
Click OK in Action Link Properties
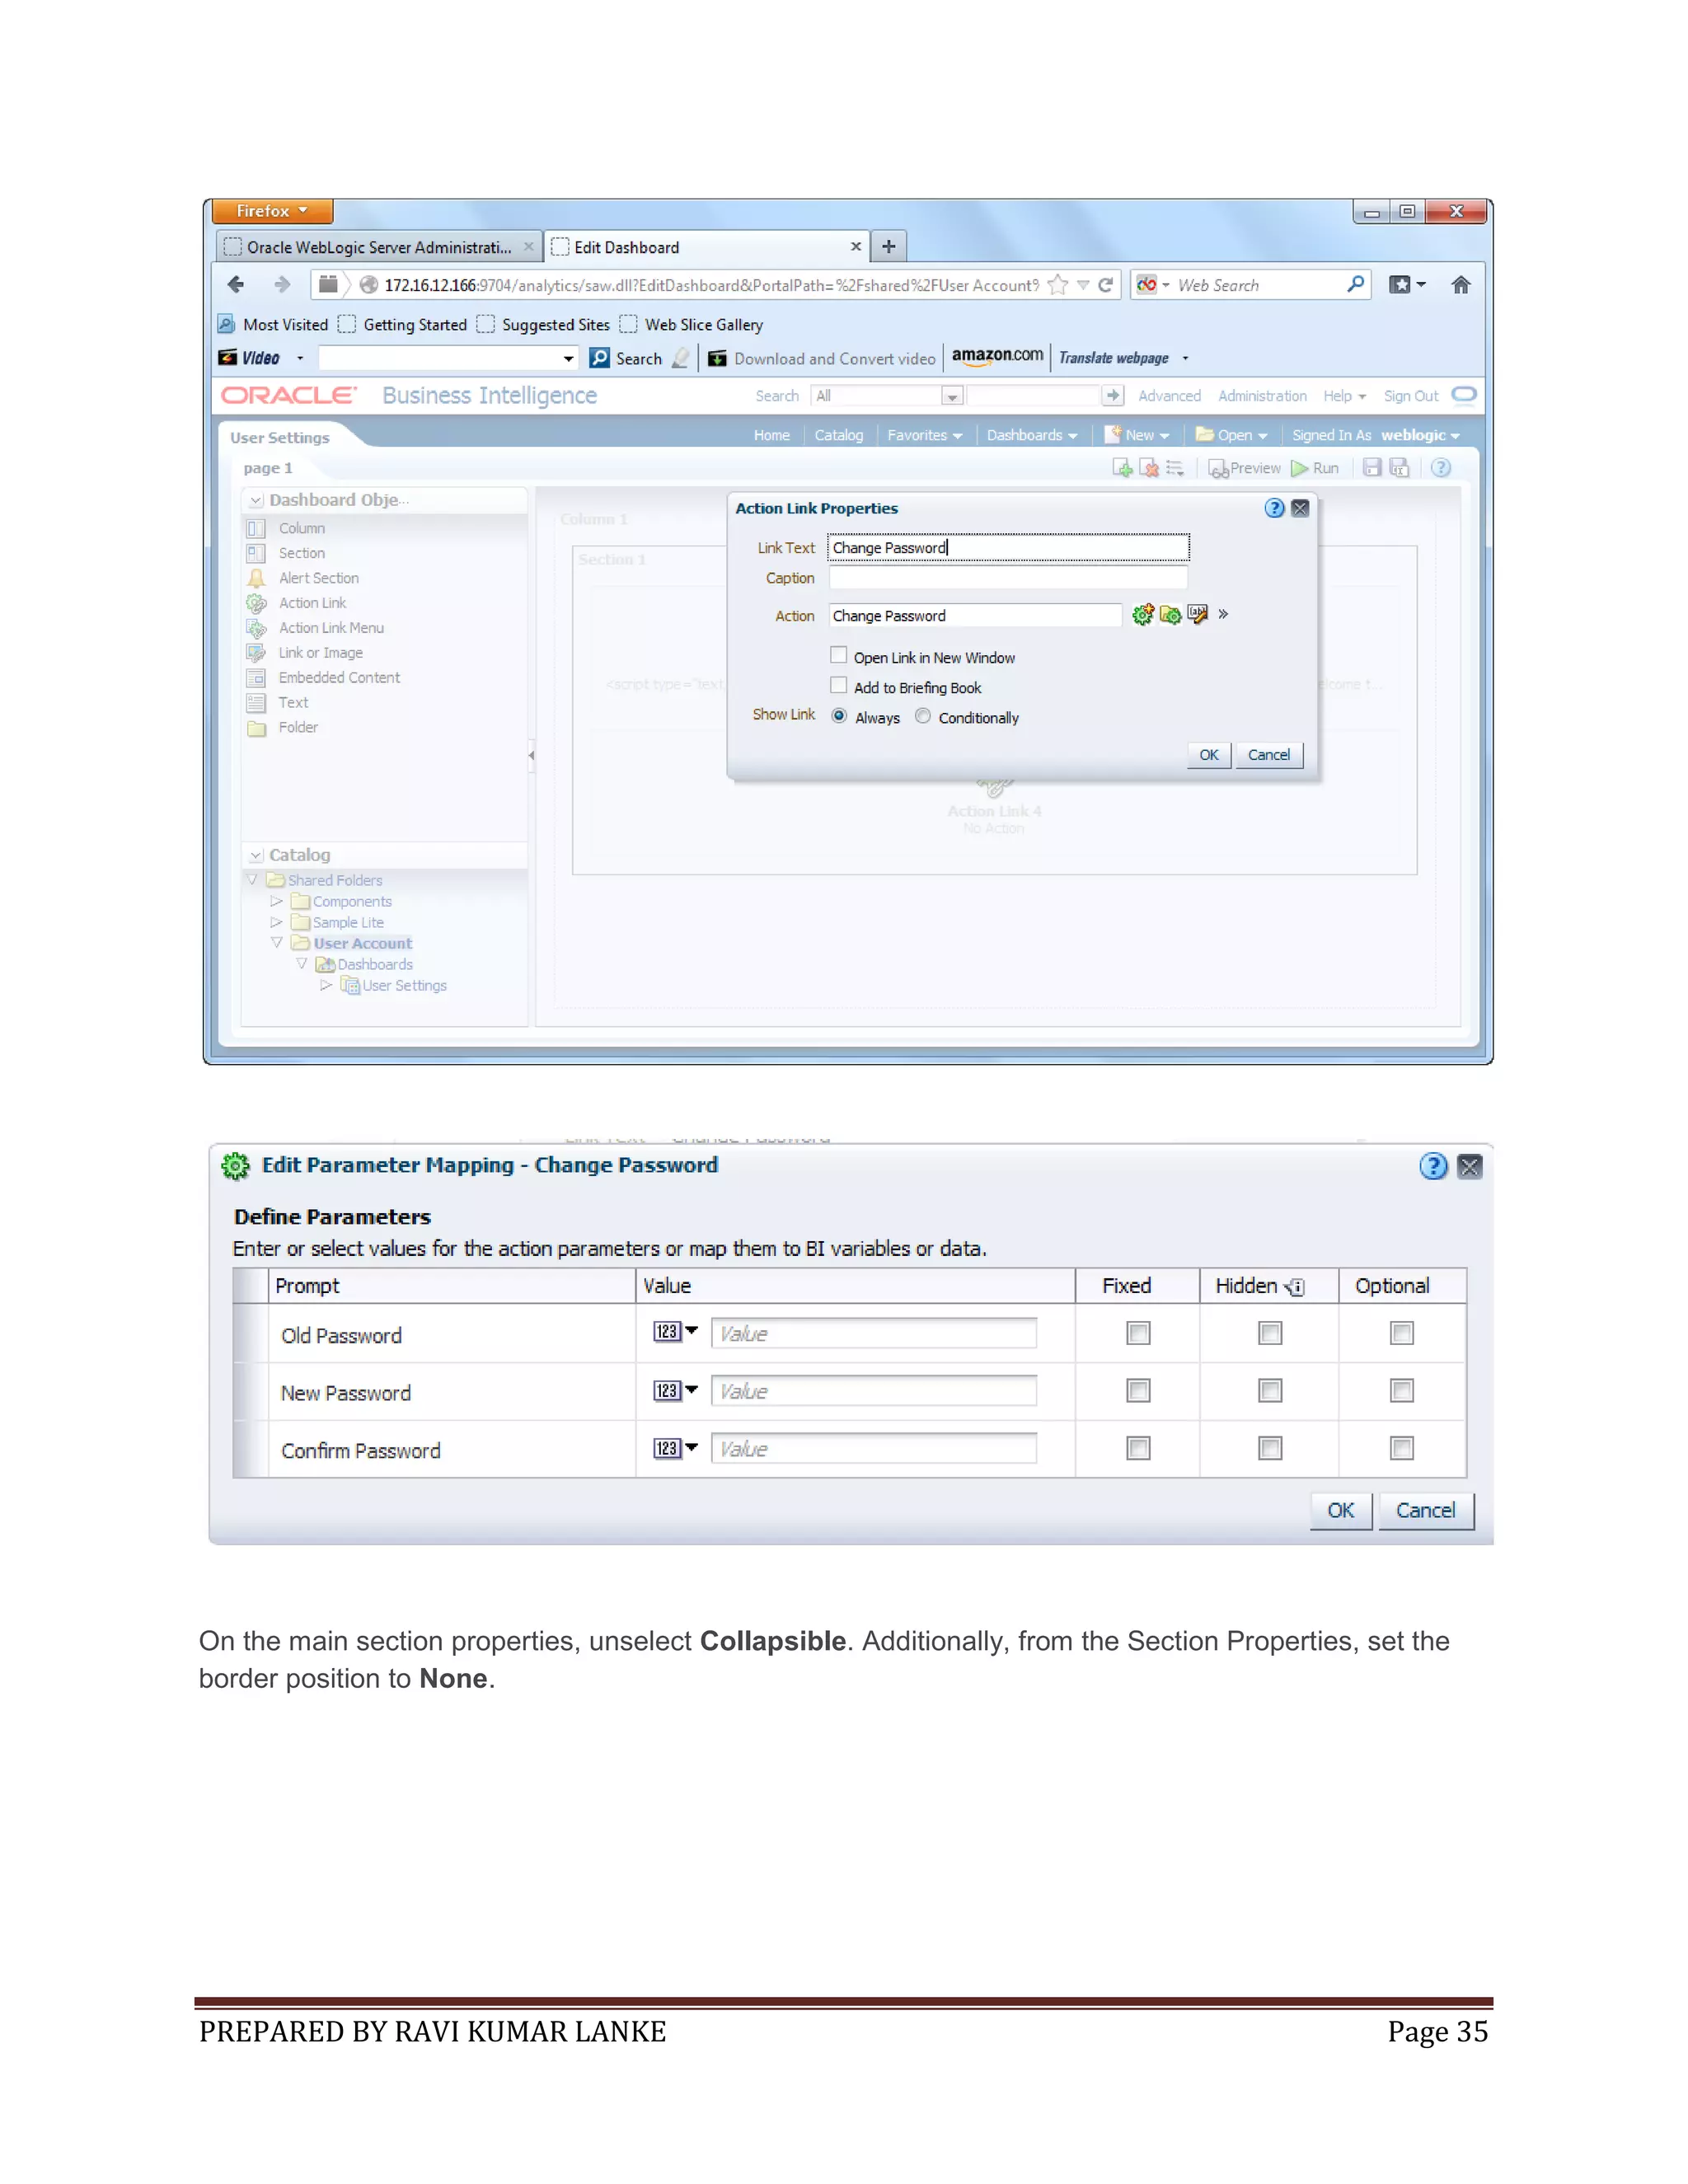click(x=1209, y=755)
